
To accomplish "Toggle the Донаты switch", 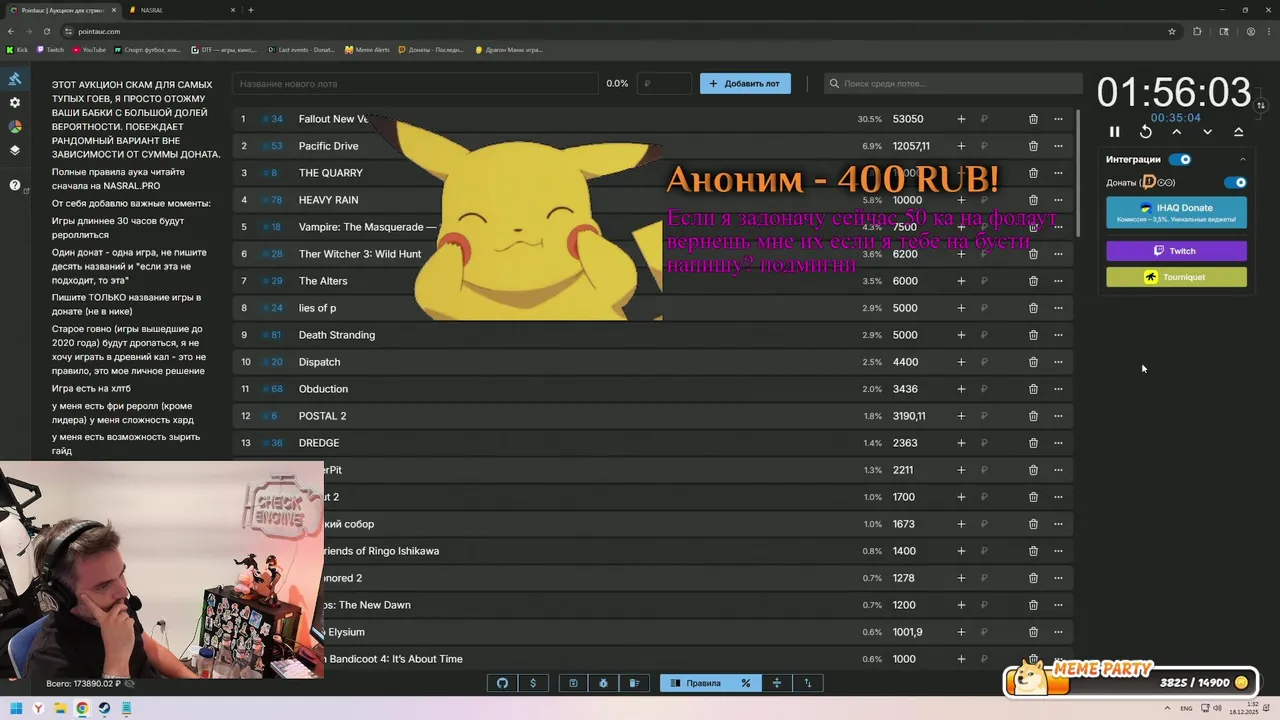I will point(1236,182).
